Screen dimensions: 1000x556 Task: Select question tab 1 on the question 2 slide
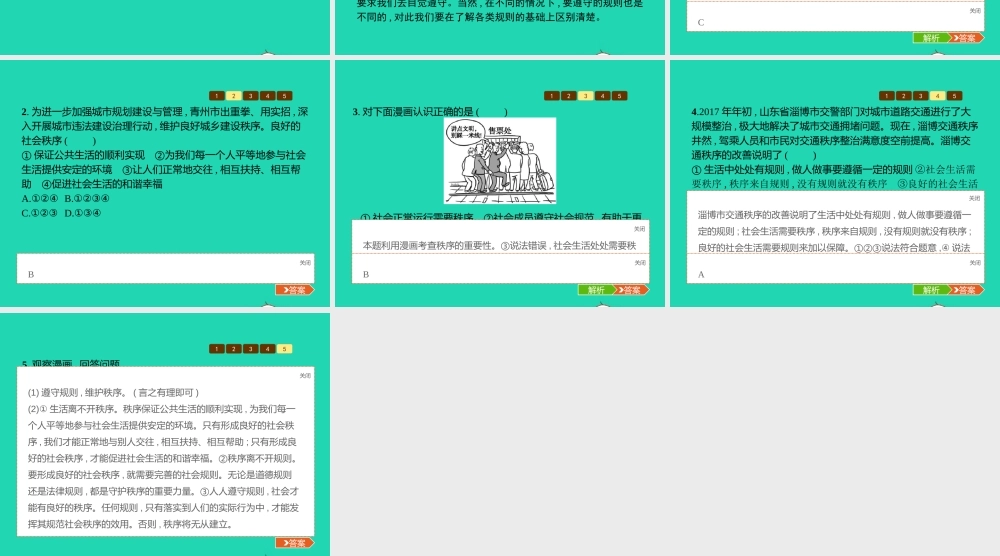click(x=217, y=96)
